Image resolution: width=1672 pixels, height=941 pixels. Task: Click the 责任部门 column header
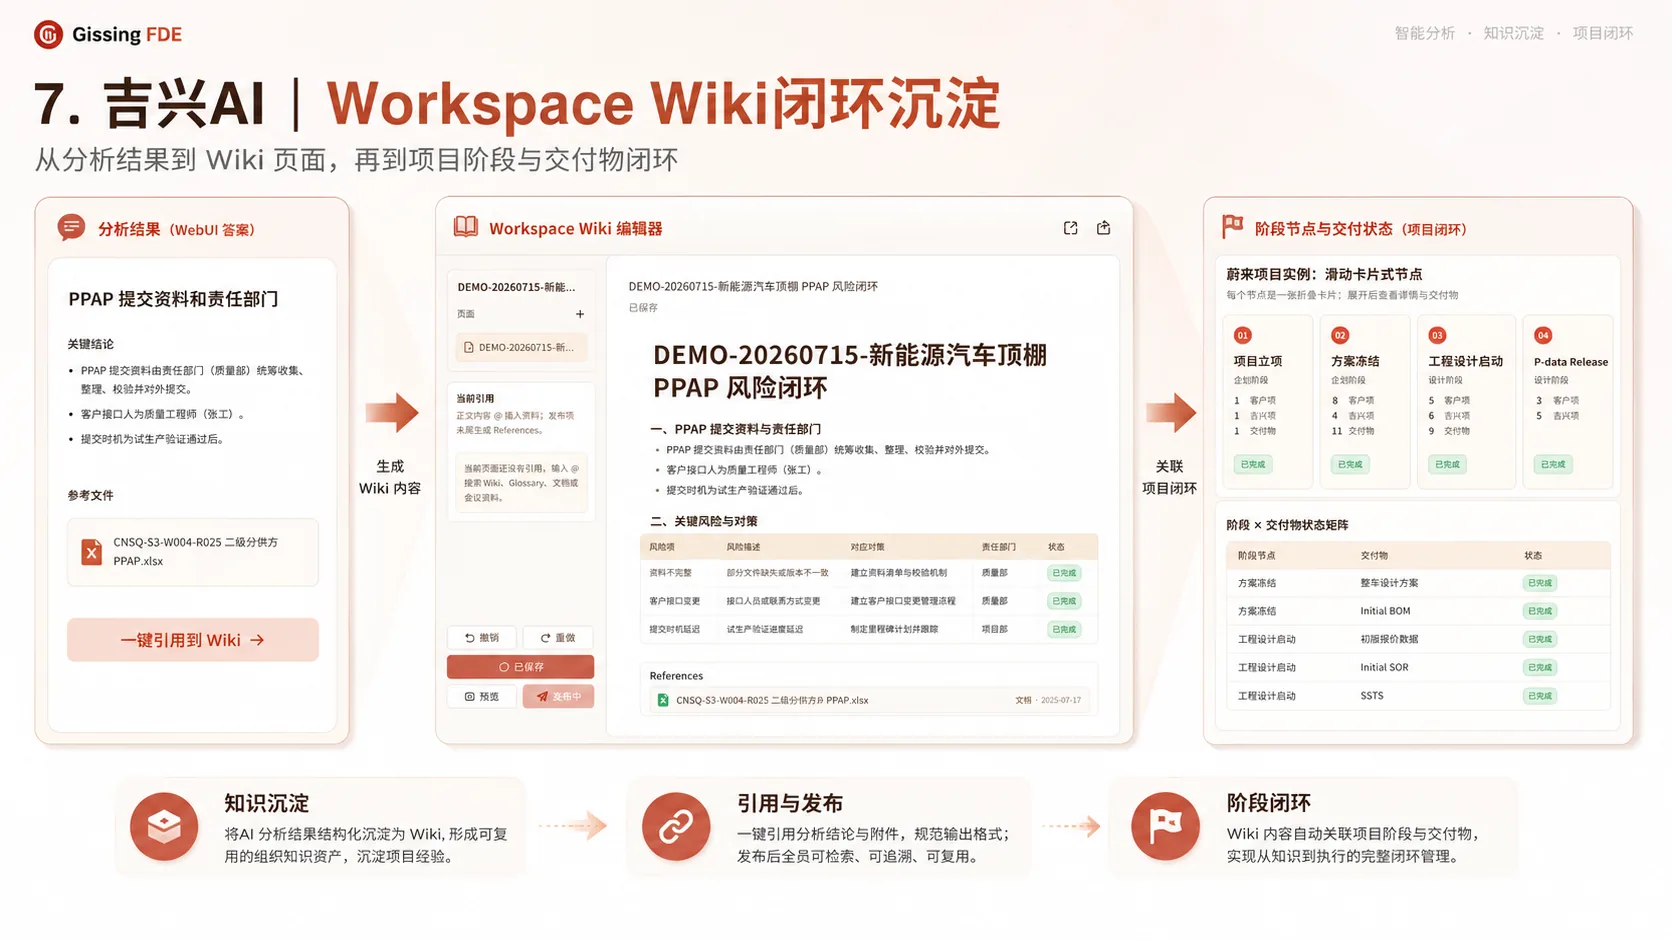pyautogui.click(x=998, y=547)
